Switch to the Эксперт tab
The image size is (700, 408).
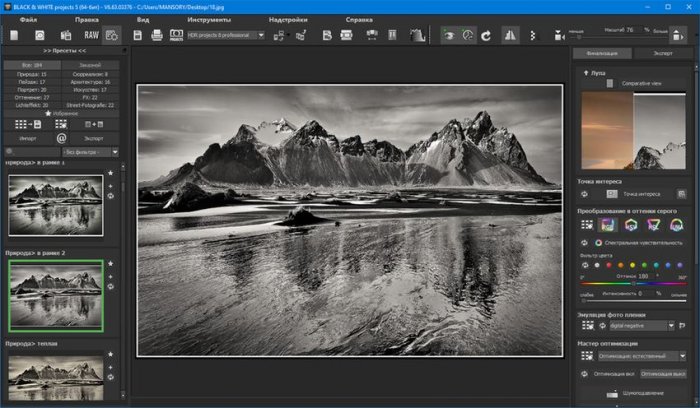point(663,52)
